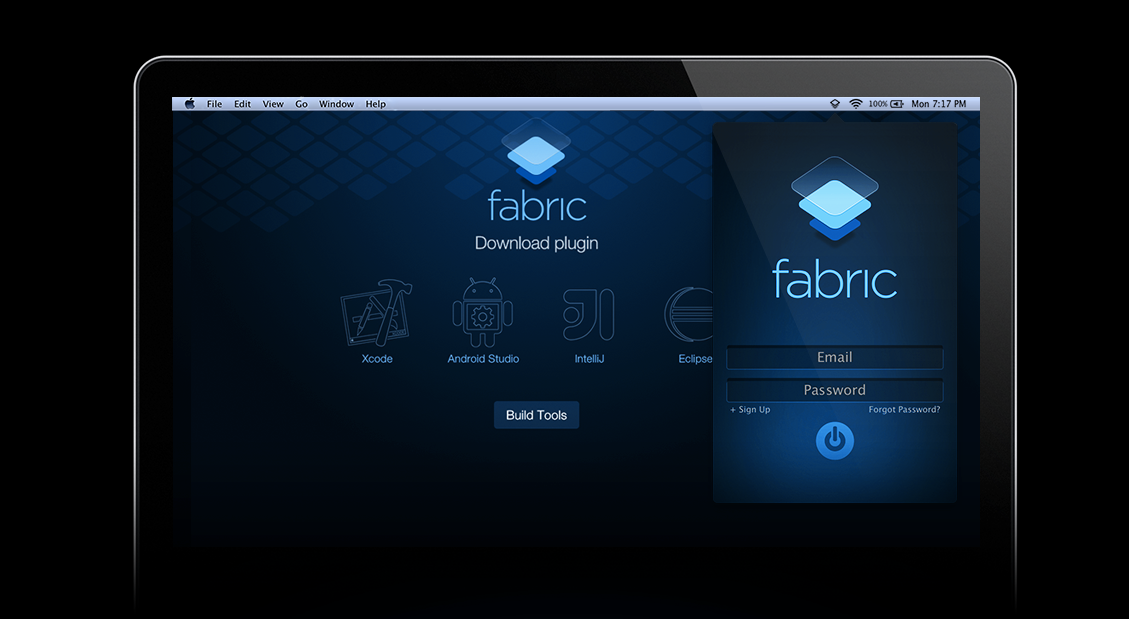Click the IntelliJ label link
This screenshot has height=619, width=1129.
[x=589, y=358]
